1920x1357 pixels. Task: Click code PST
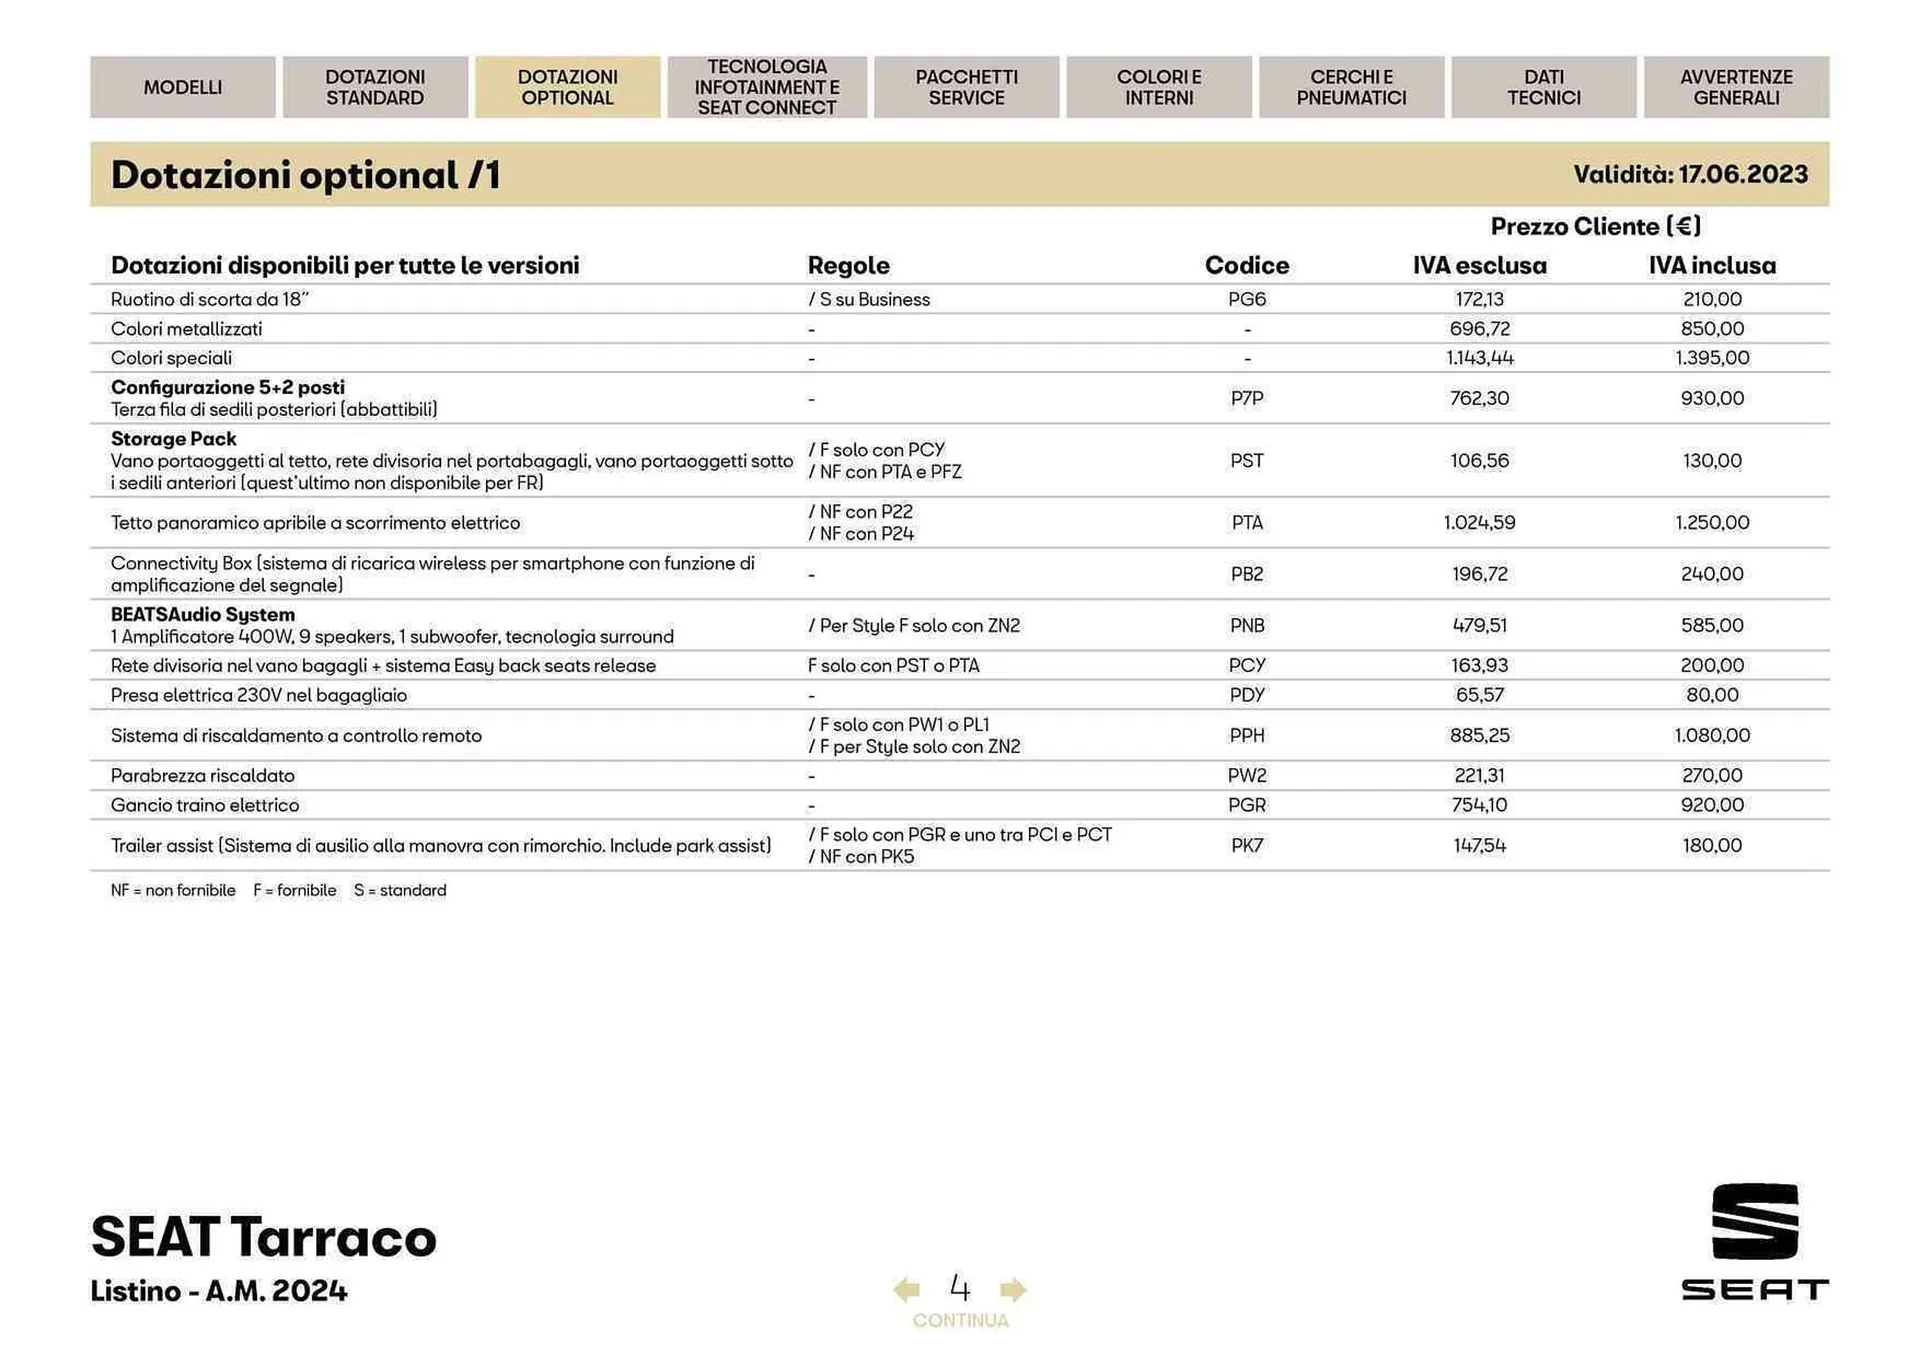pos(1247,461)
